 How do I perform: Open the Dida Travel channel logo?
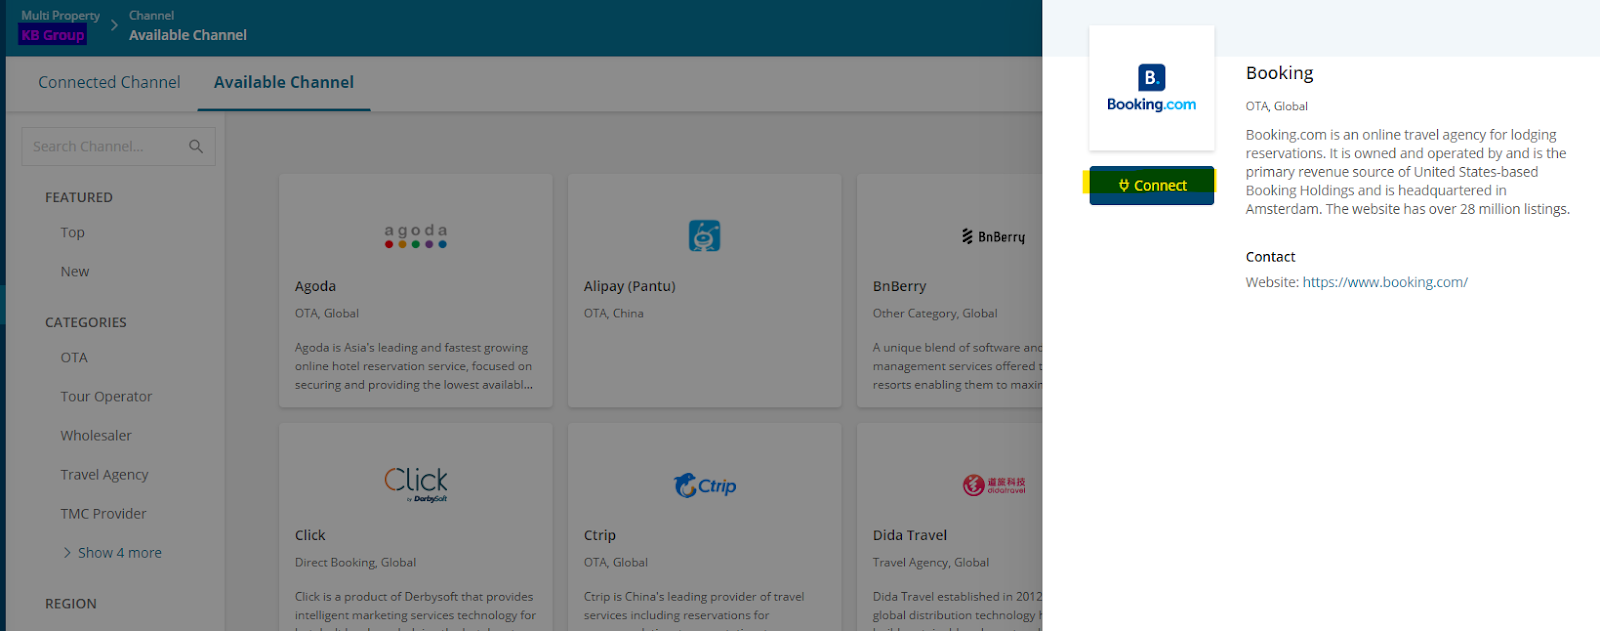click(x=994, y=485)
